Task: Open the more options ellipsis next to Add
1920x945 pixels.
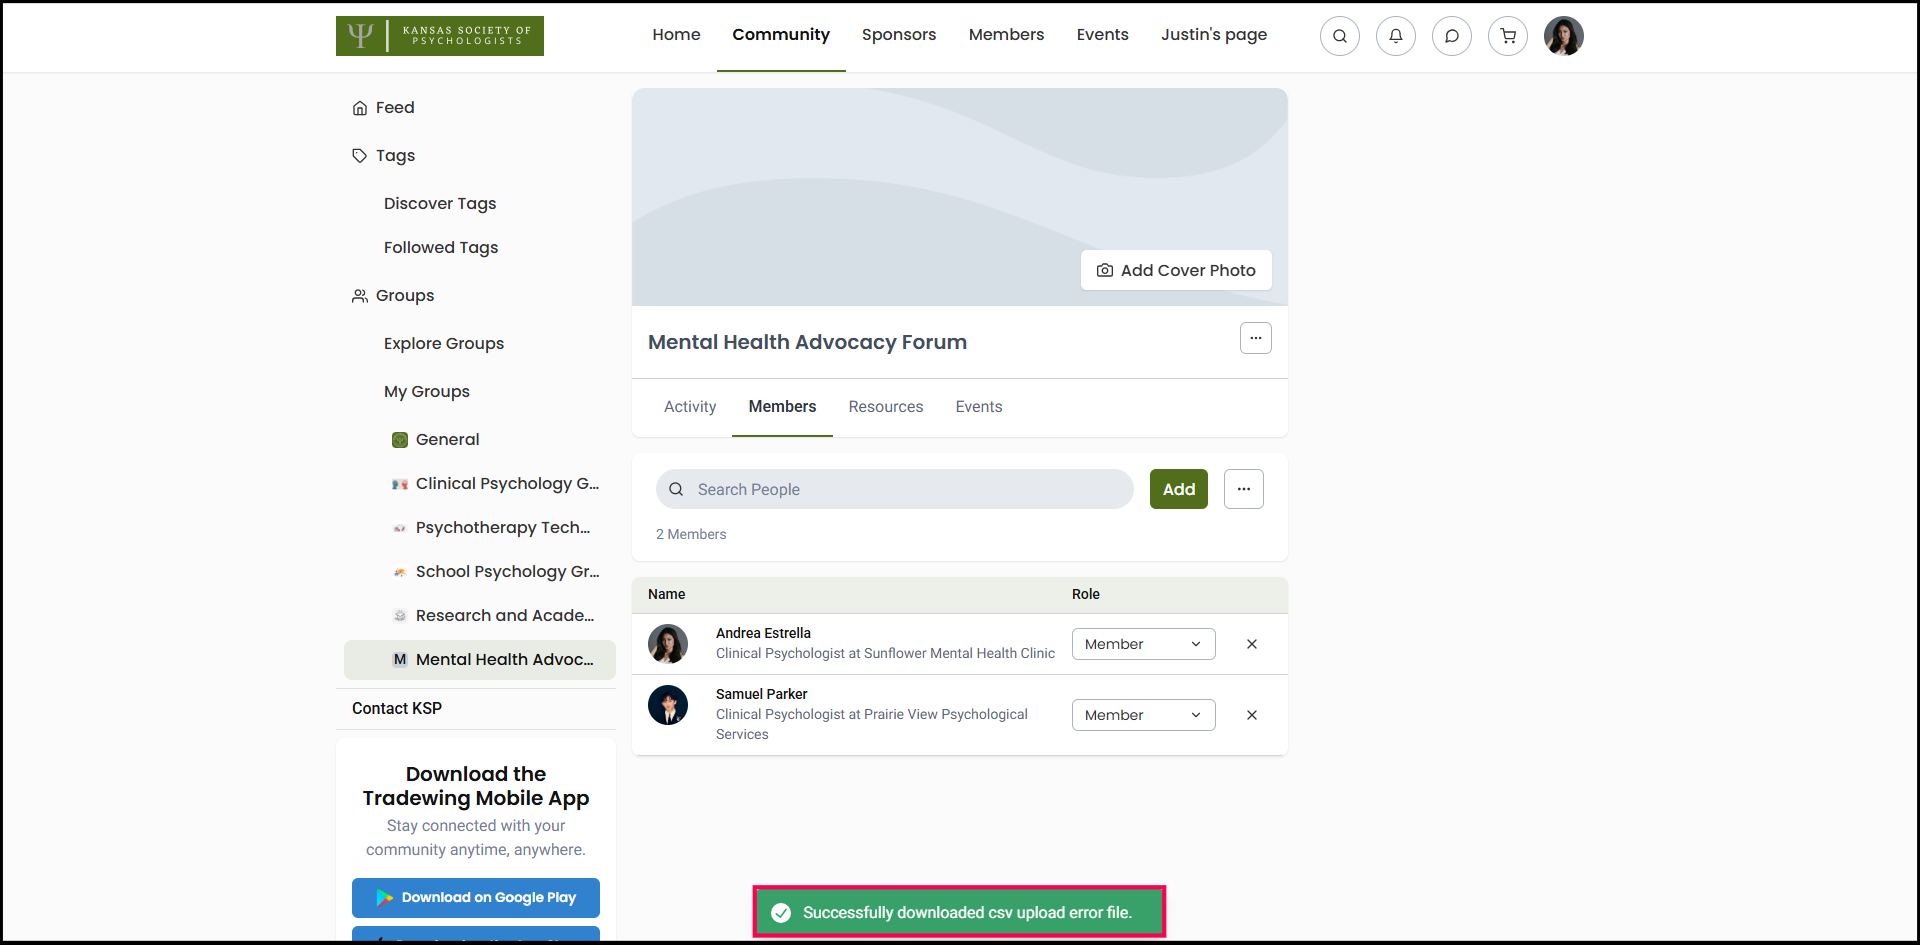Action: tap(1243, 489)
